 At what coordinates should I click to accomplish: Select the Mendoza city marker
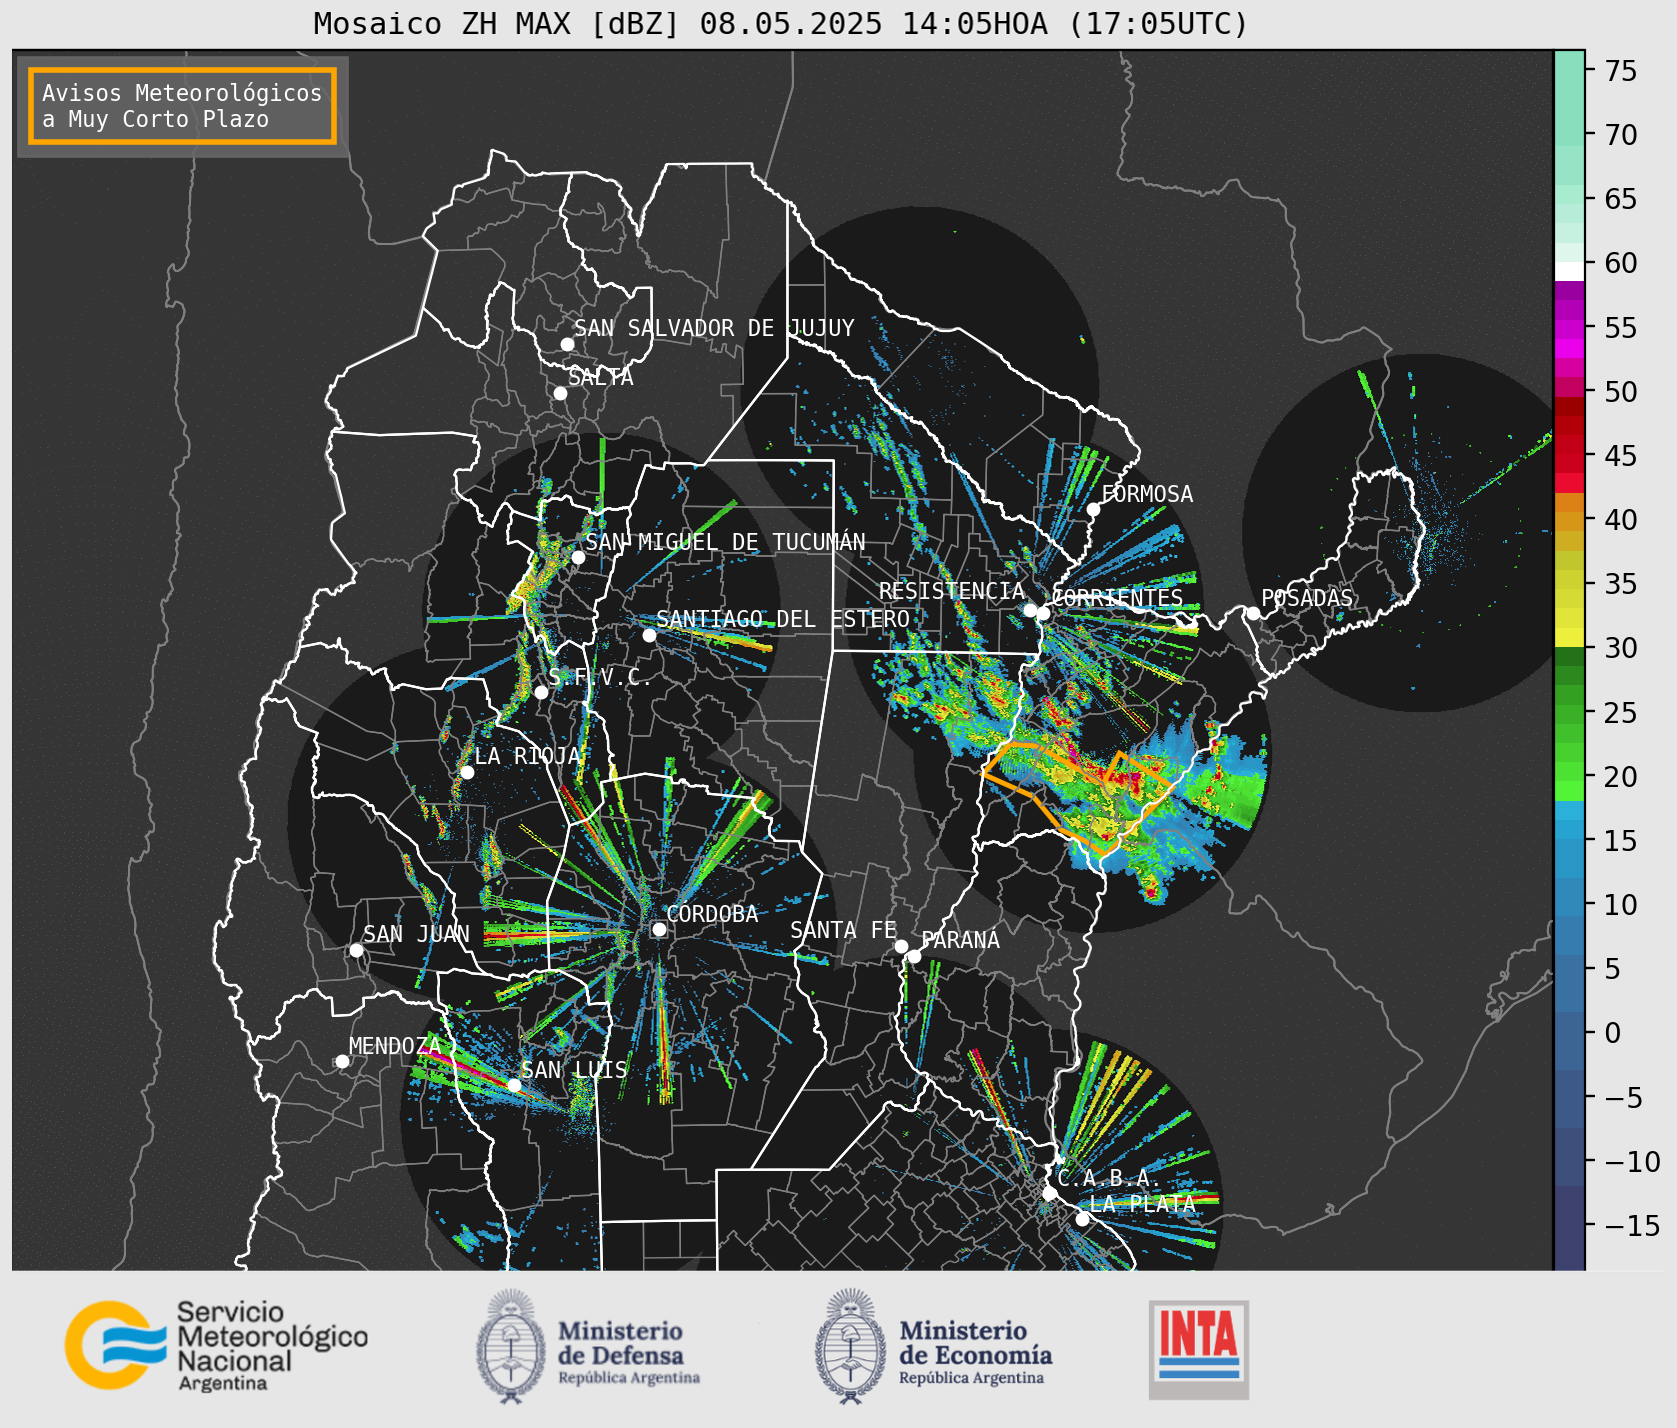coord(342,1061)
